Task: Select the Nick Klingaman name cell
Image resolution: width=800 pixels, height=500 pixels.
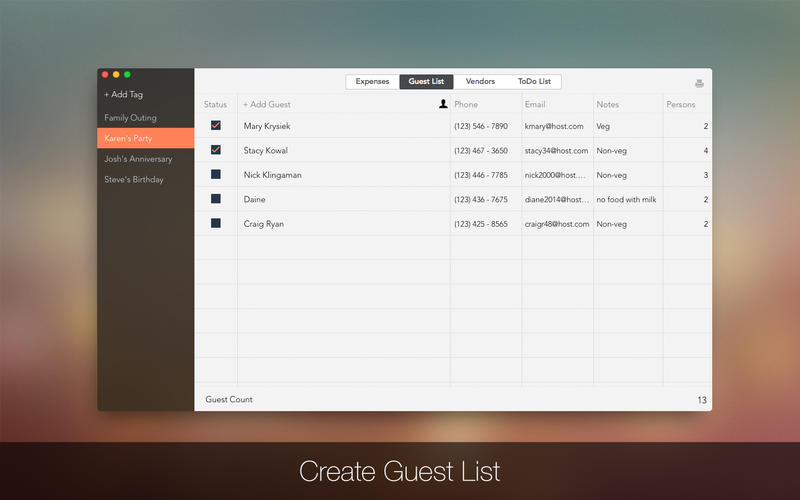Action: click(x=344, y=174)
